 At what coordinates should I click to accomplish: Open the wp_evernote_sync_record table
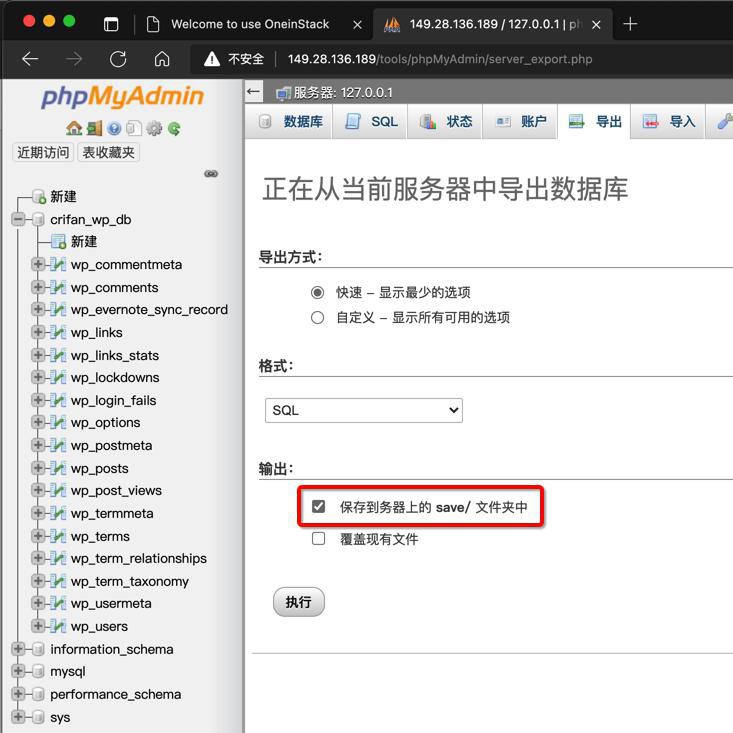149,309
